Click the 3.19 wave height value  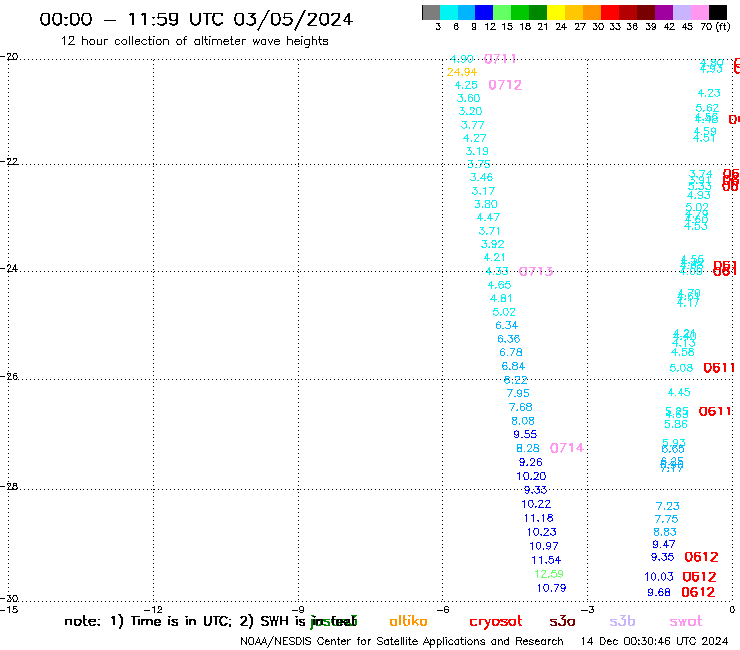(x=477, y=152)
